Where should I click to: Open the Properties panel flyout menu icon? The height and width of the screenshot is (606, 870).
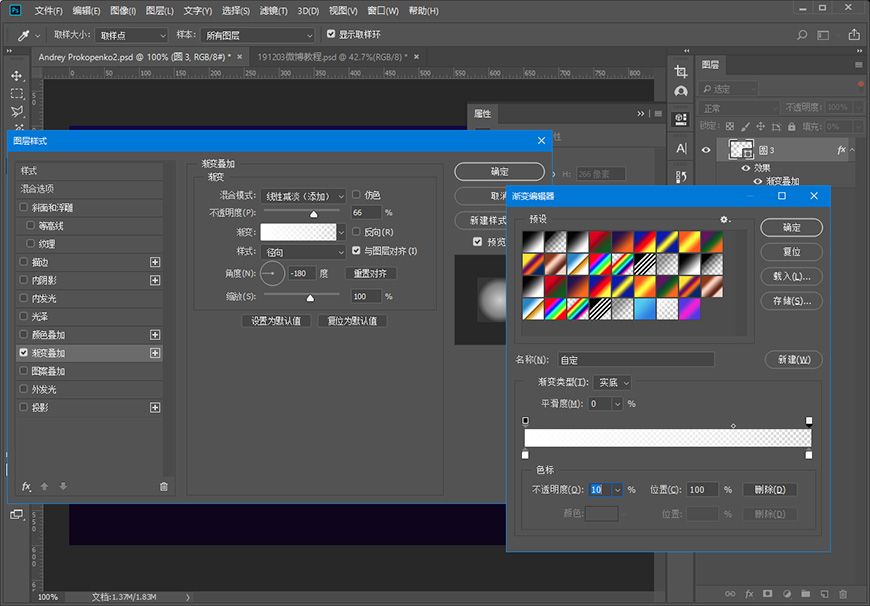[x=658, y=113]
